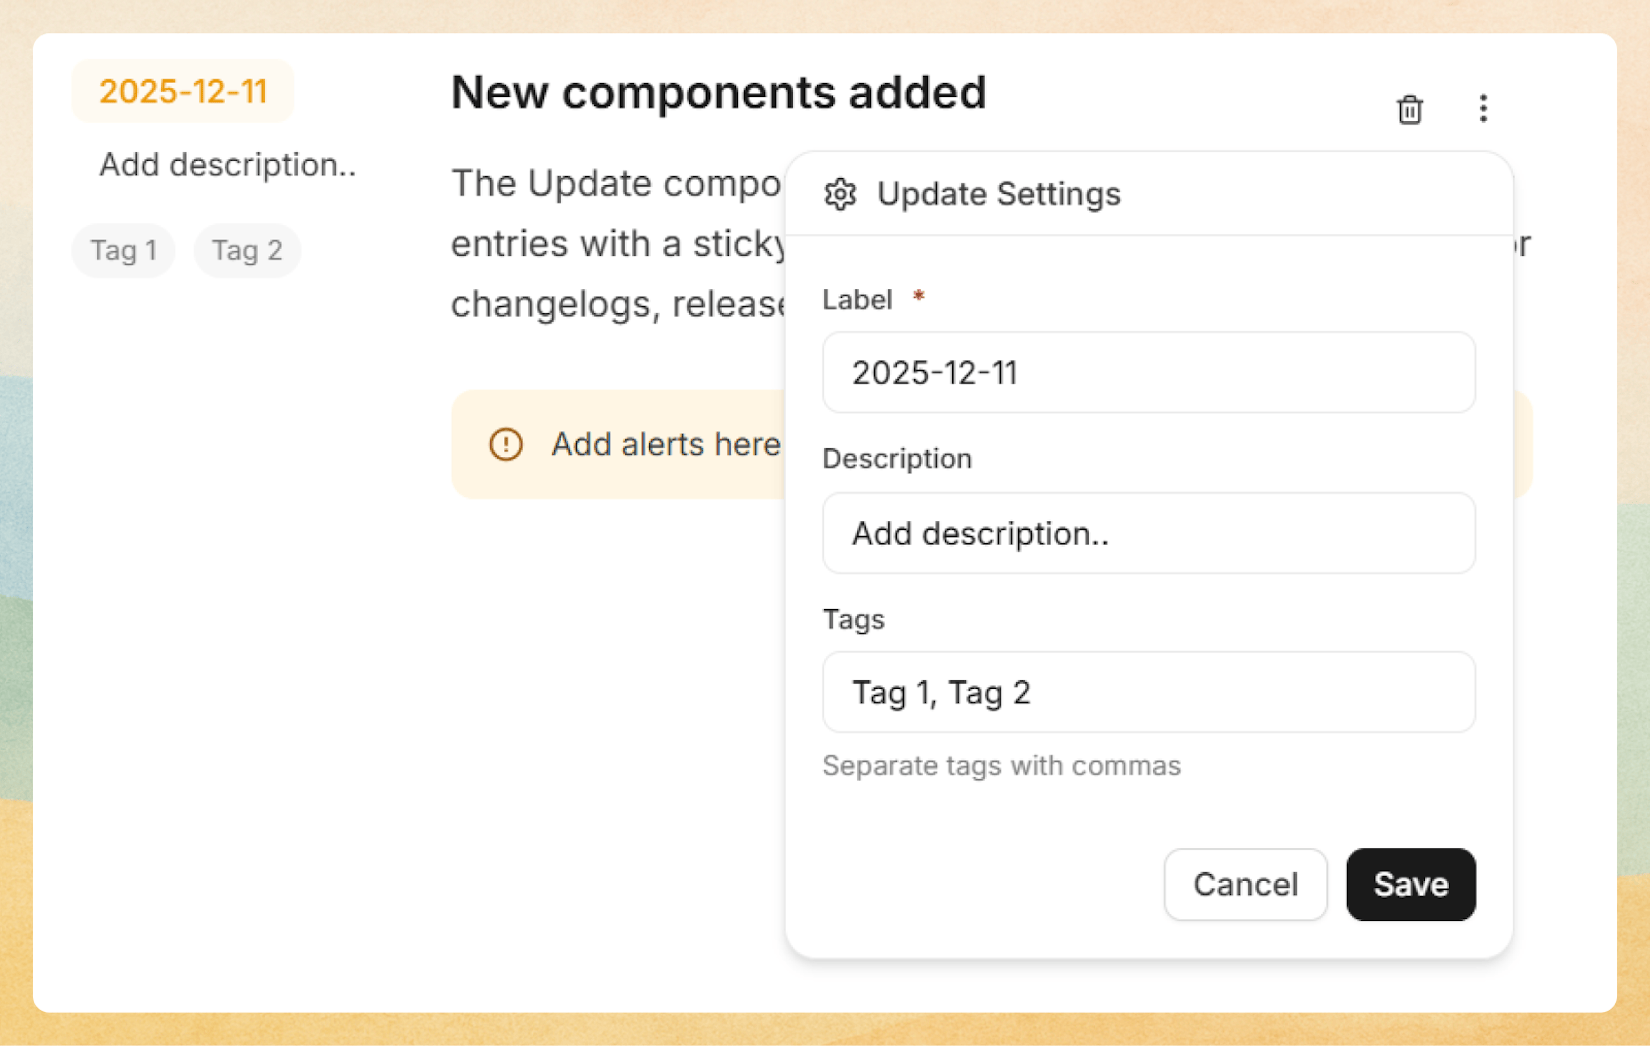Click the 'Add alerts here' callout text
This screenshot has width=1650, height=1046.
point(665,444)
